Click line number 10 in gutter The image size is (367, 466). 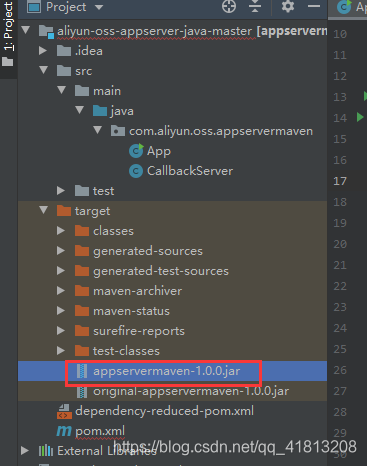pyautogui.click(x=340, y=34)
